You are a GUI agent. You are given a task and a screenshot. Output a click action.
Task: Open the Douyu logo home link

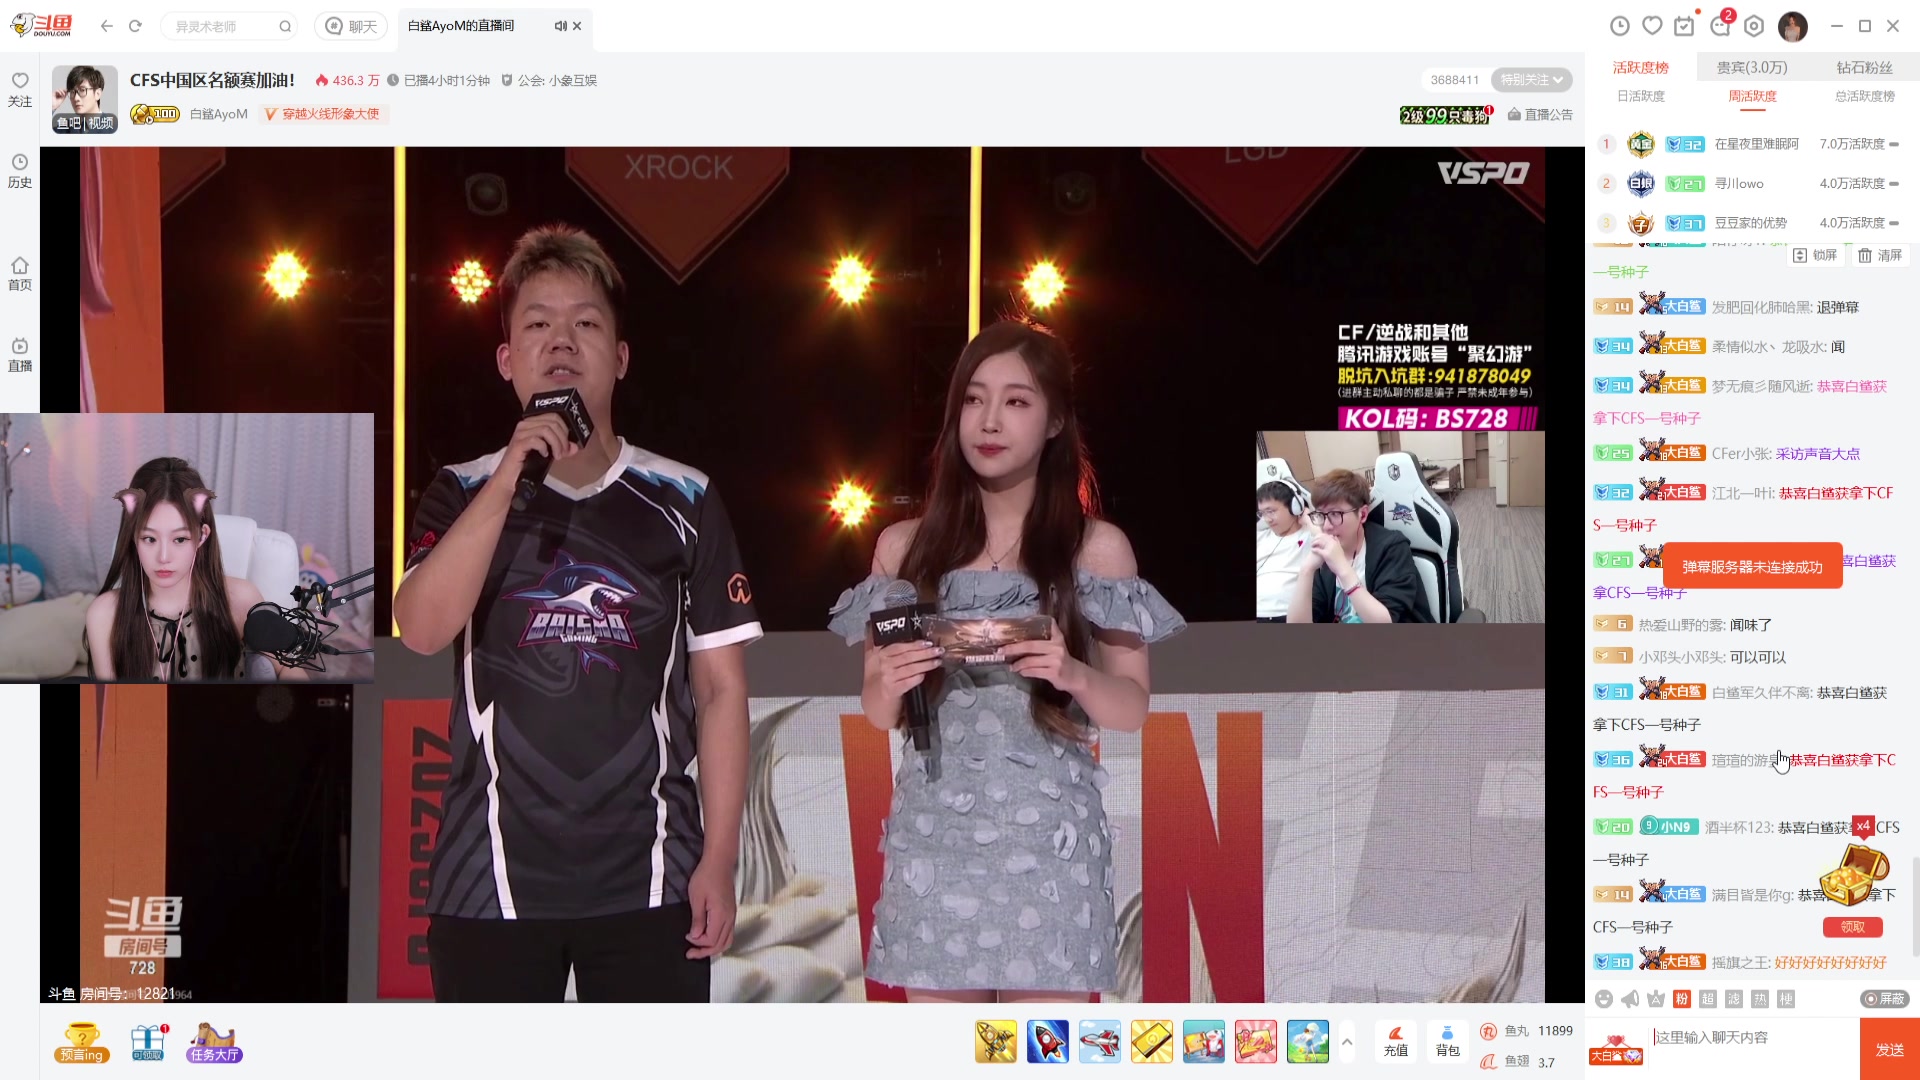[42, 26]
